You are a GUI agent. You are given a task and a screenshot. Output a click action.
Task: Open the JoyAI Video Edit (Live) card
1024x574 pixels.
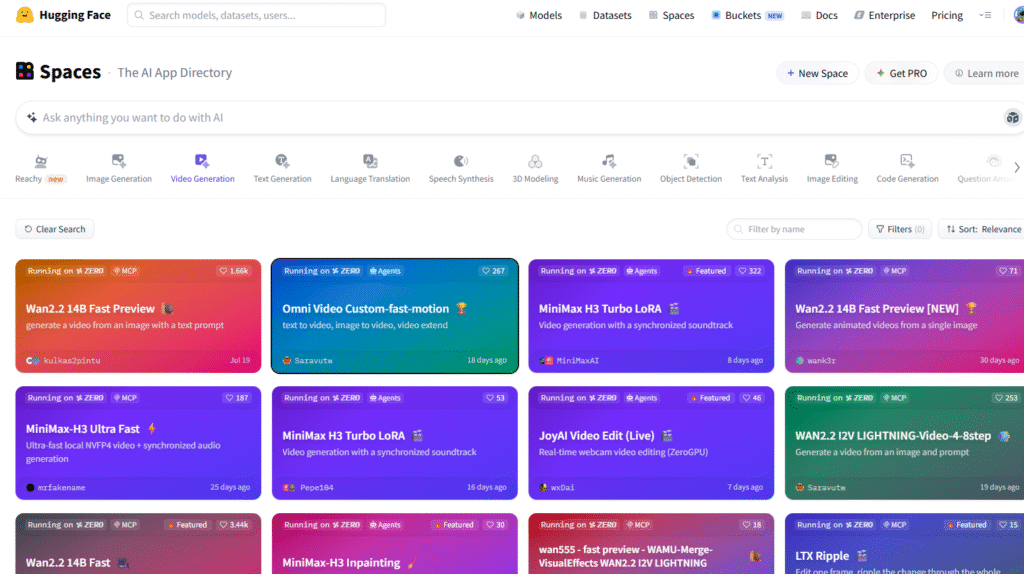(x=651, y=443)
